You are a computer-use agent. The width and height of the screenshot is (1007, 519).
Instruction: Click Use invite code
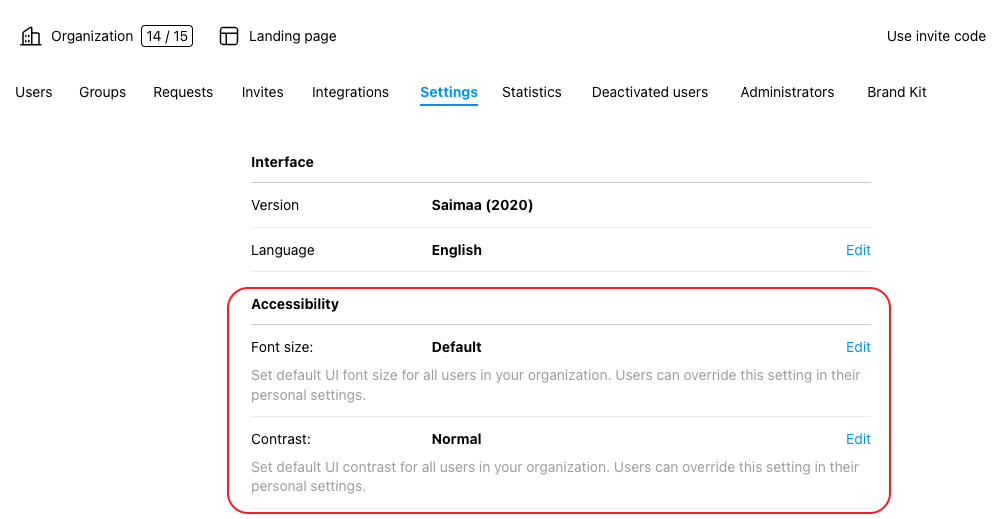(936, 37)
